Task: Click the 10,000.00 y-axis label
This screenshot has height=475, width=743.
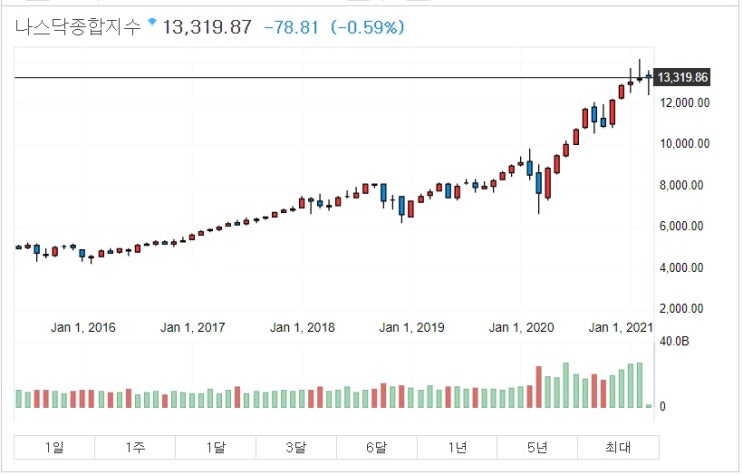Action: 684,144
